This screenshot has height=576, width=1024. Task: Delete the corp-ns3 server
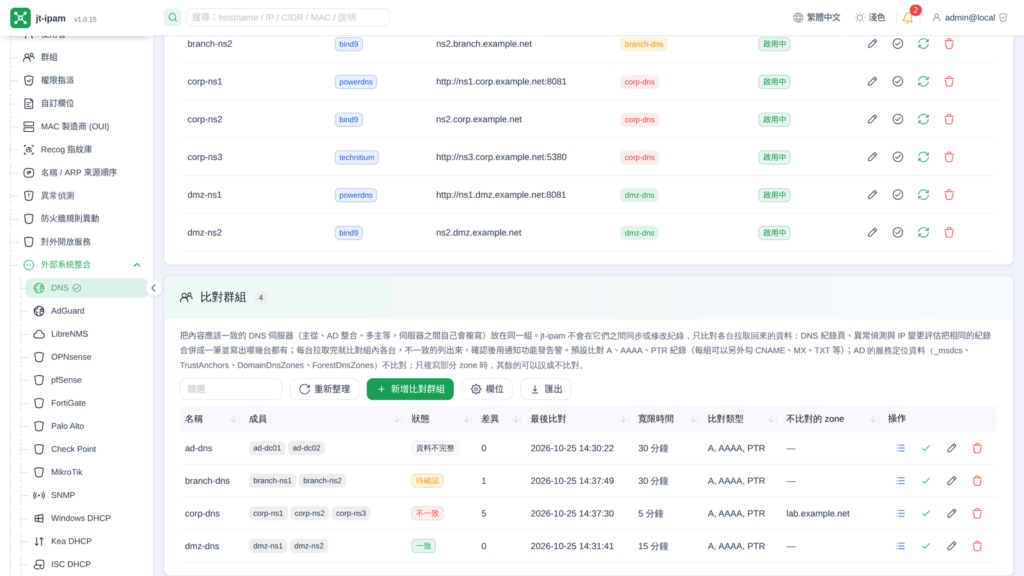pos(949,157)
